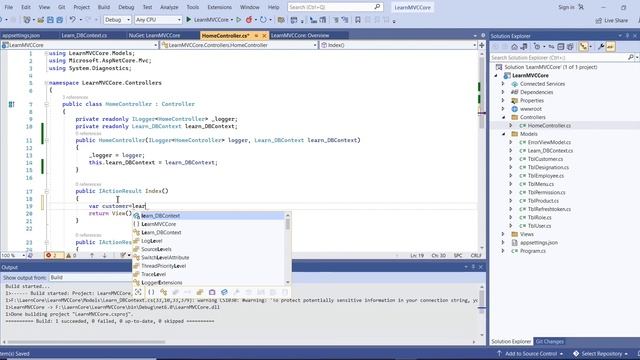Open HomeController type navigation dropdown
The height and width of the screenshot is (360, 640).
point(239,45)
